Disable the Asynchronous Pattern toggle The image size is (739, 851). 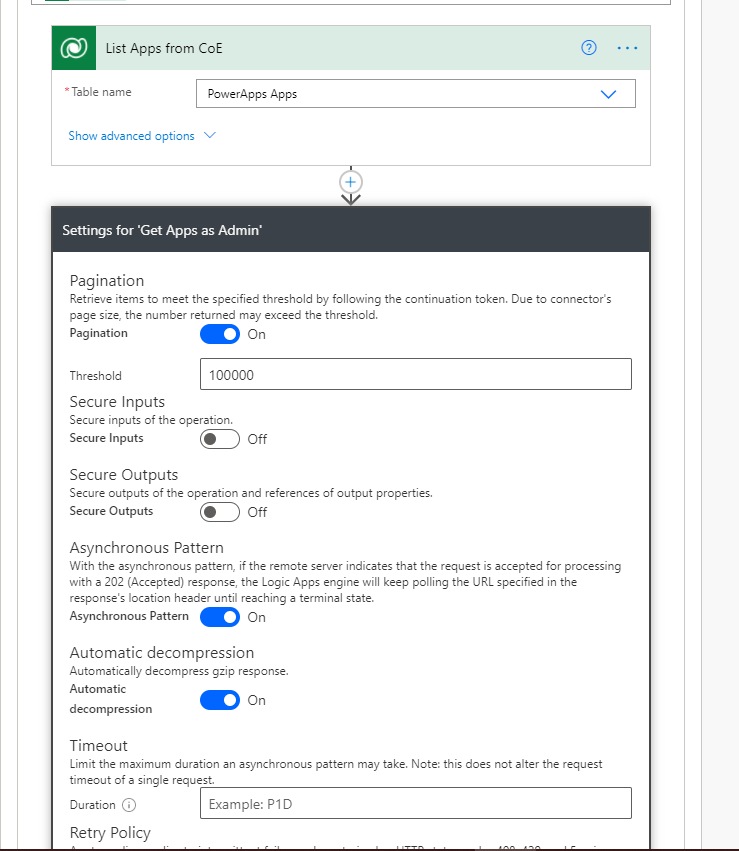pyautogui.click(x=220, y=617)
